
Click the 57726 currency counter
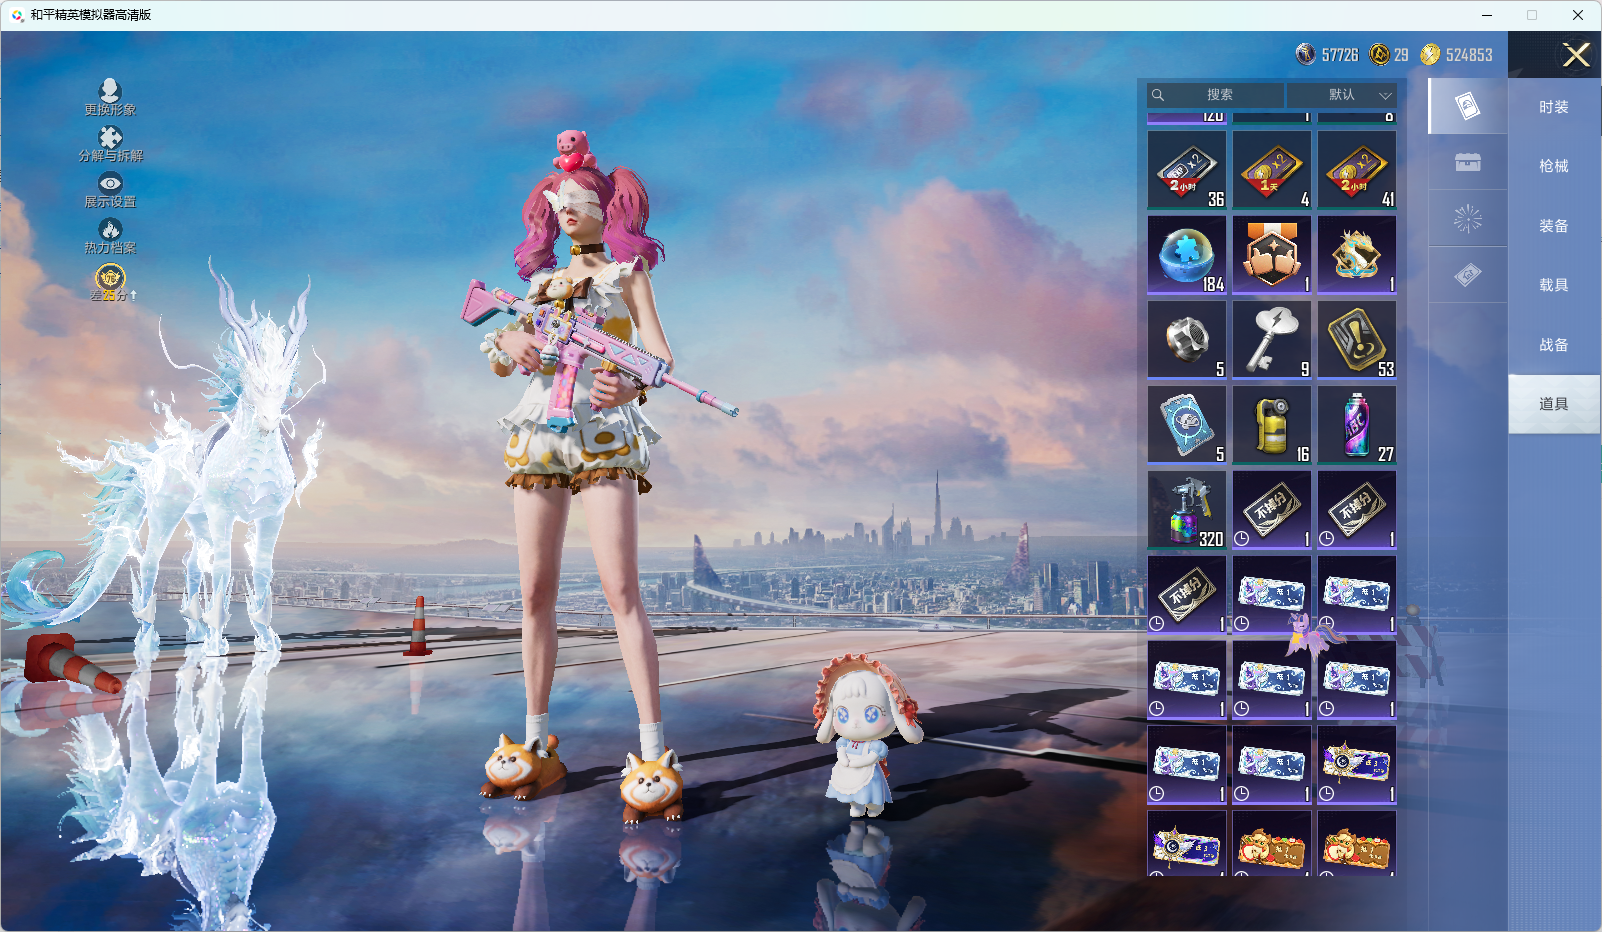tap(1327, 55)
